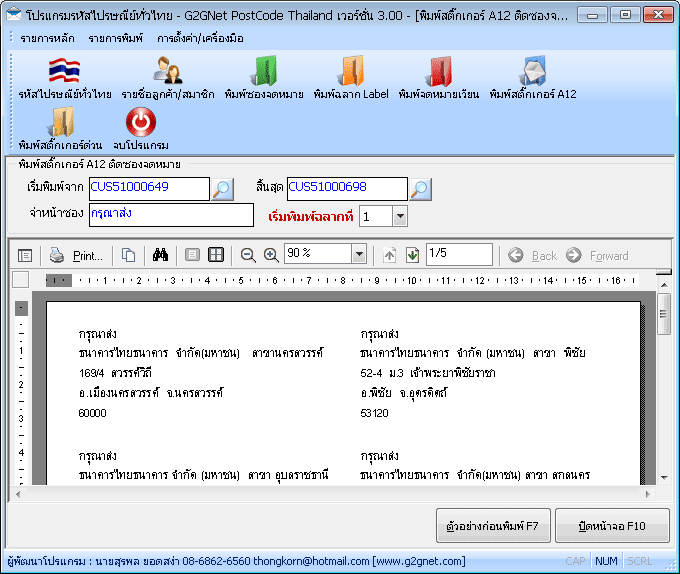
Task: Click horizontal scrollbar left arrow
Action: [x=18, y=494]
